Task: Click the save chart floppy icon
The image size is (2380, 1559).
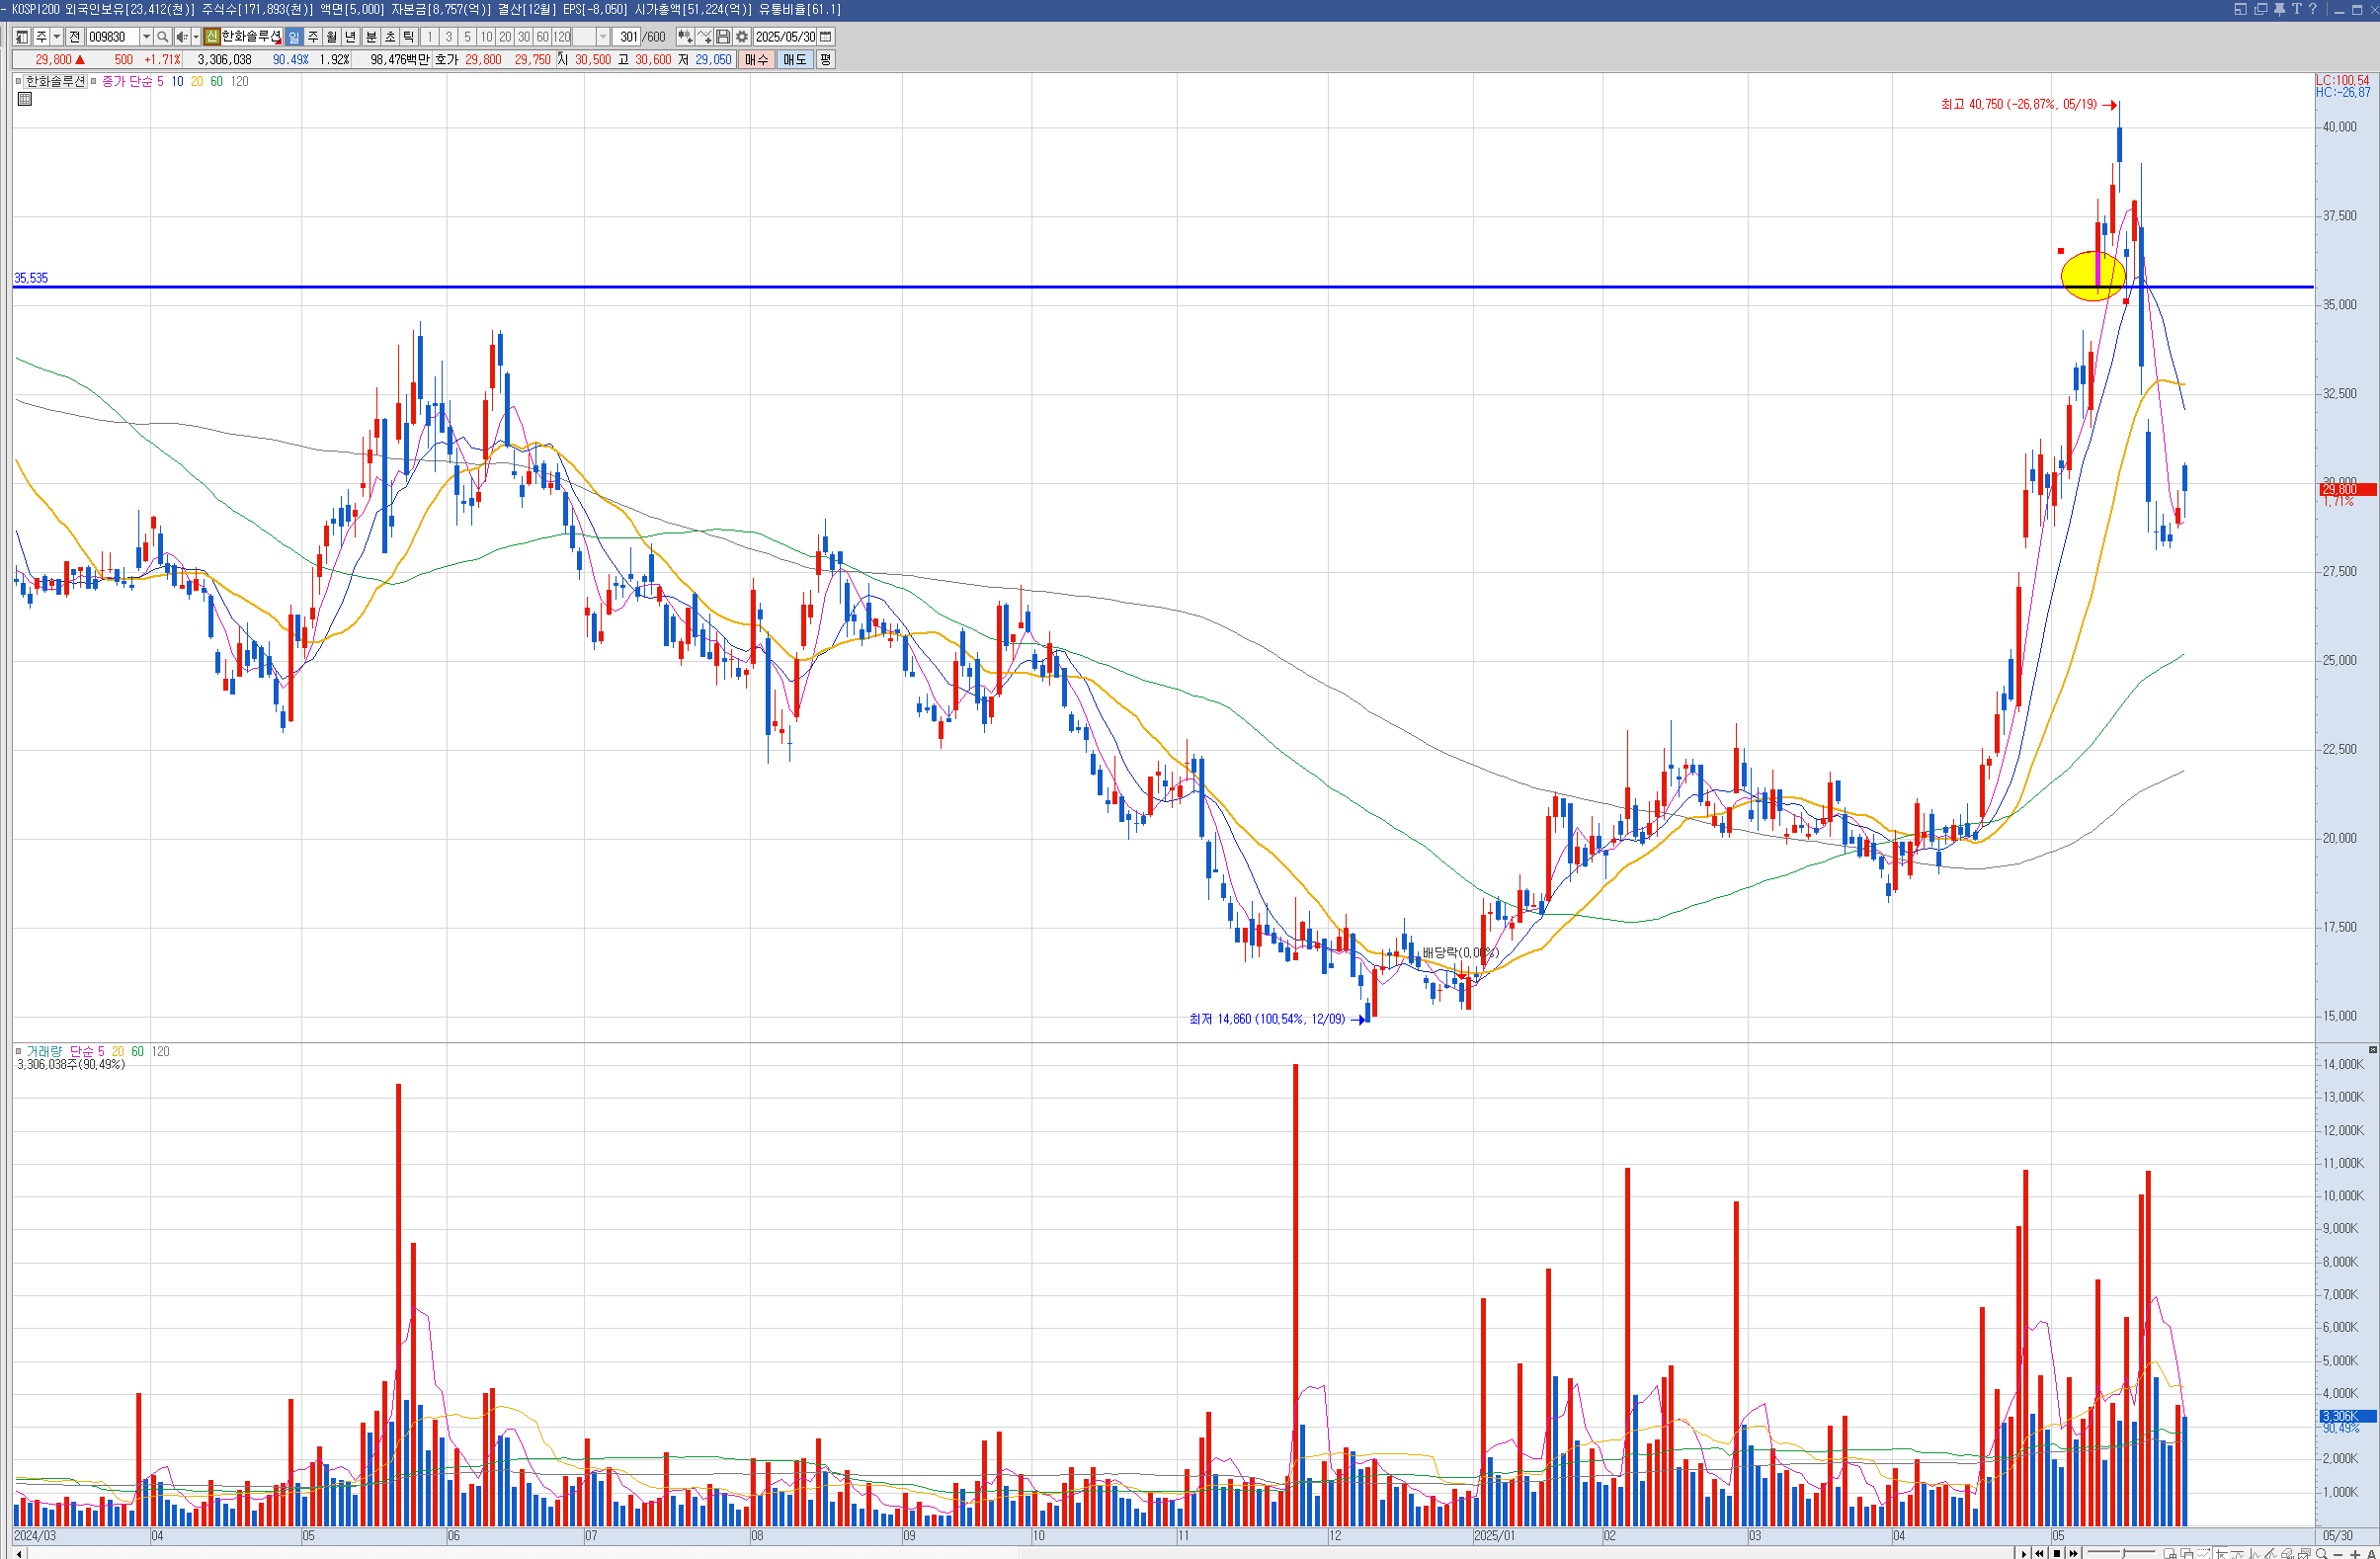Action: [722, 37]
